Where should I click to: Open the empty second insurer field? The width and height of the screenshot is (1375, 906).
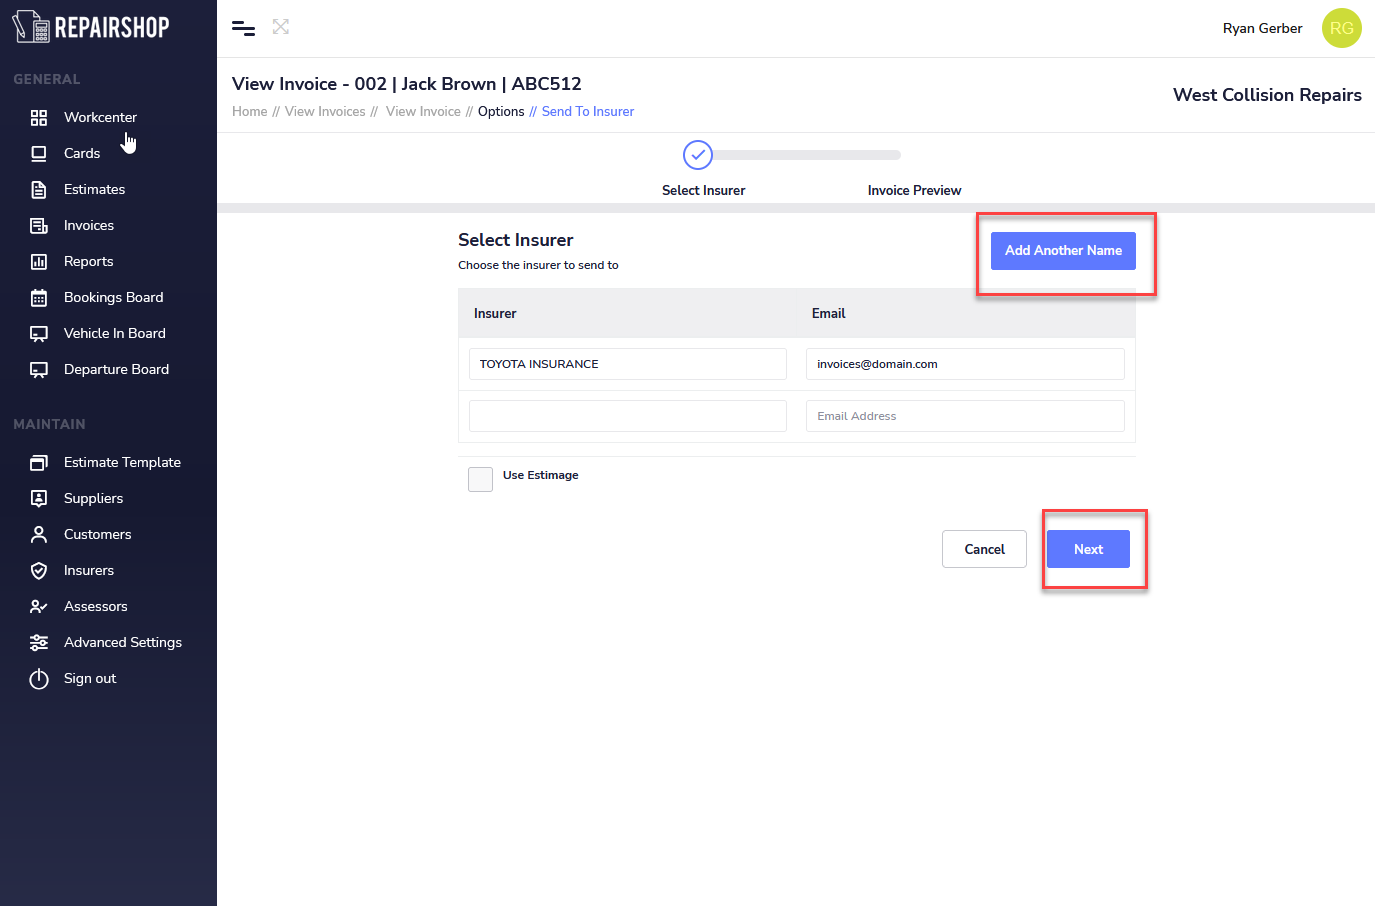627,416
